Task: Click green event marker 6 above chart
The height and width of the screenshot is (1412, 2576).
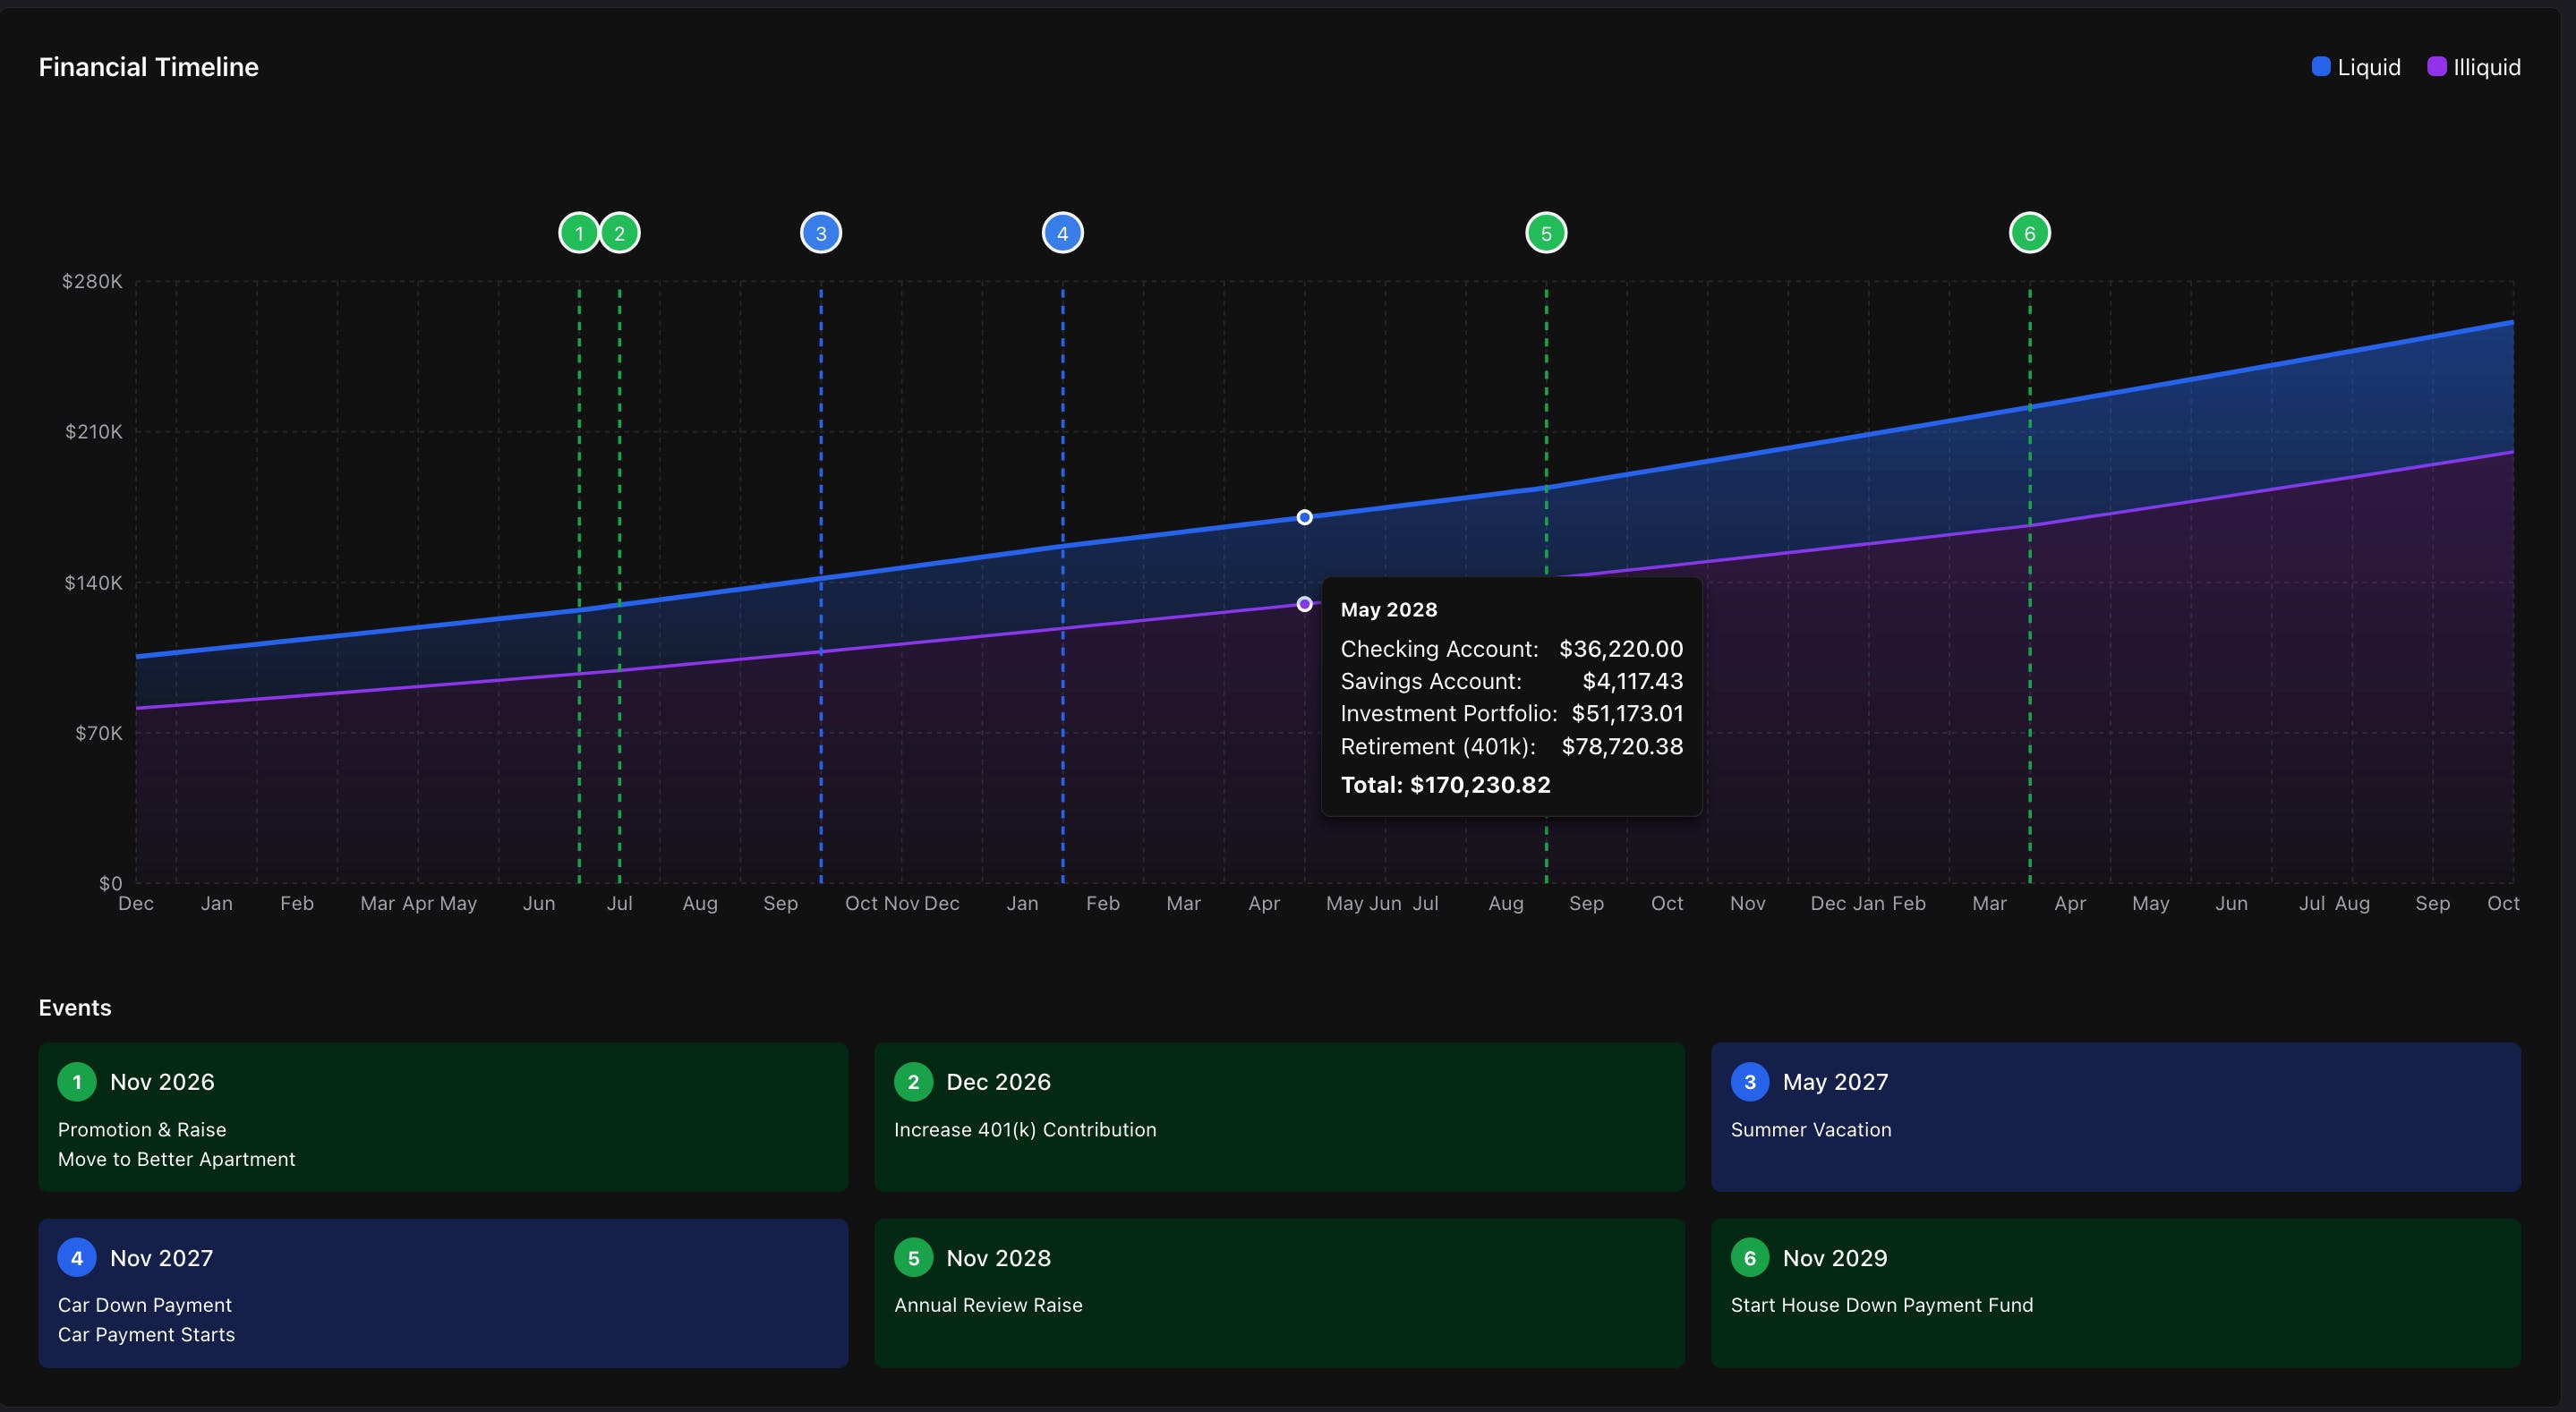Action: (2029, 233)
